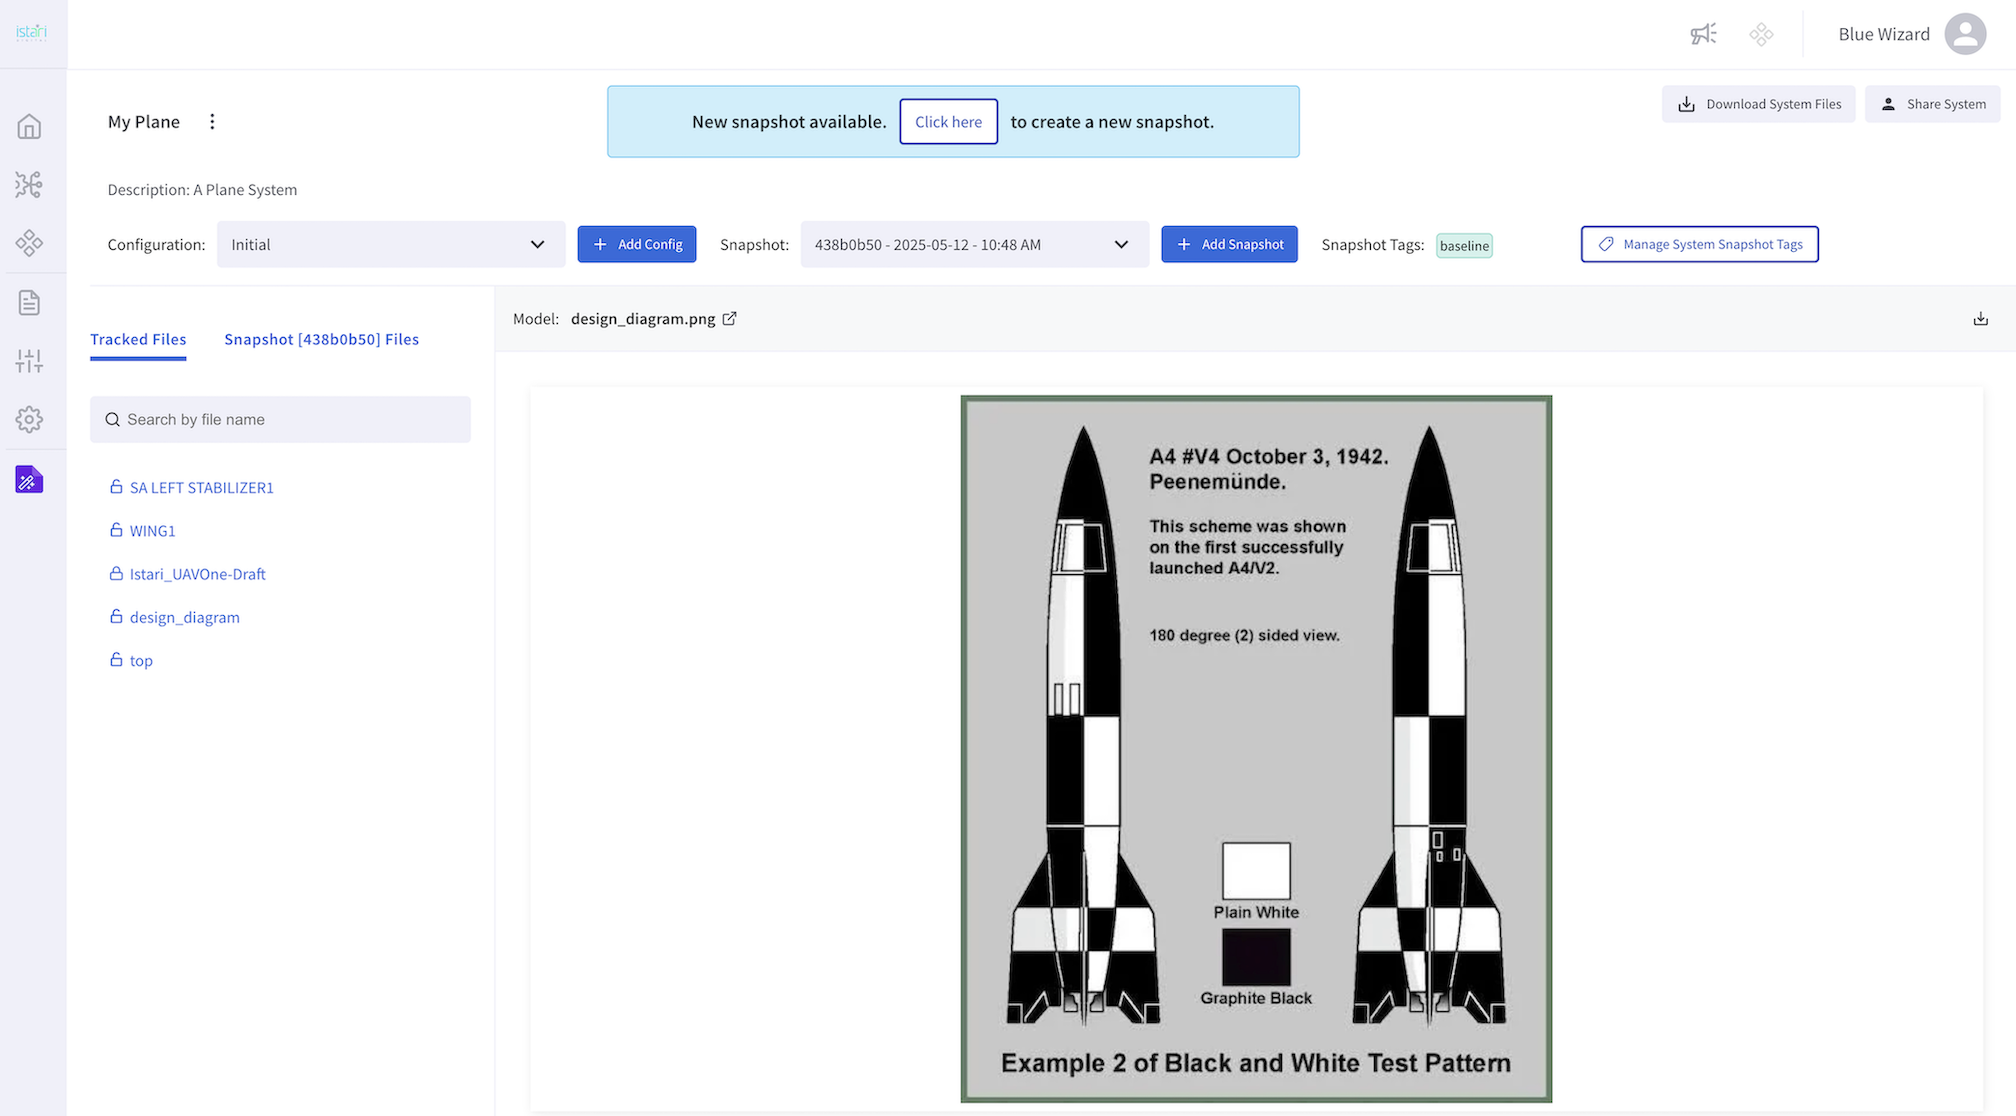Click the lock icon beside WING1
Viewport: 2016px width, 1116px height.
click(x=116, y=530)
